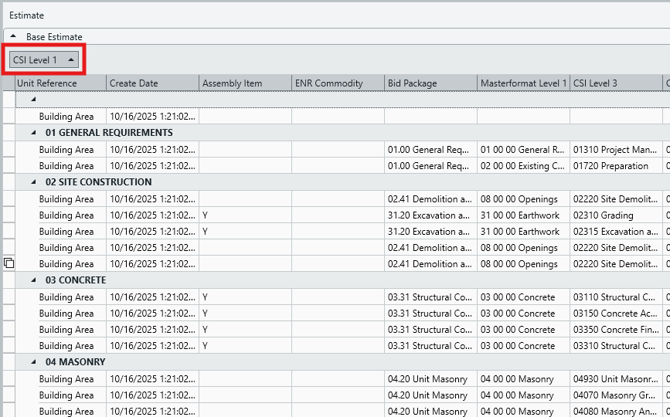The image size is (670, 417).
Task: Click the CSI Level 3 column header
Action: (x=614, y=83)
